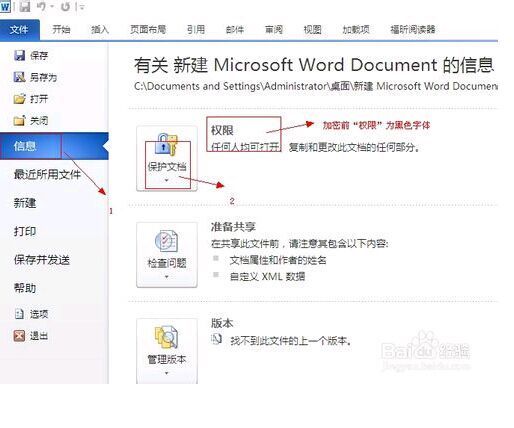
Task: Click the Word application icon in title bar
Action: click(x=5, y=6)
